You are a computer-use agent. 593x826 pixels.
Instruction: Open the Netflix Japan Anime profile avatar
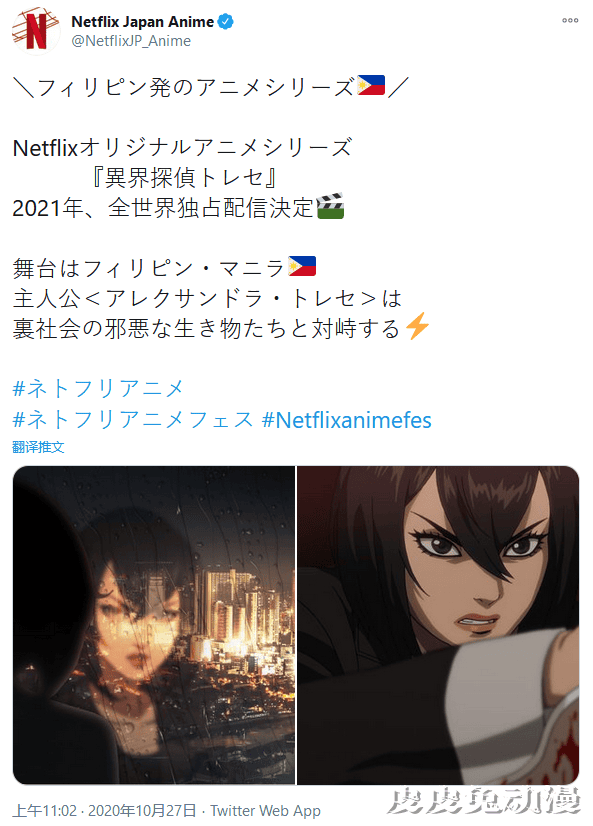click(36, 31)
